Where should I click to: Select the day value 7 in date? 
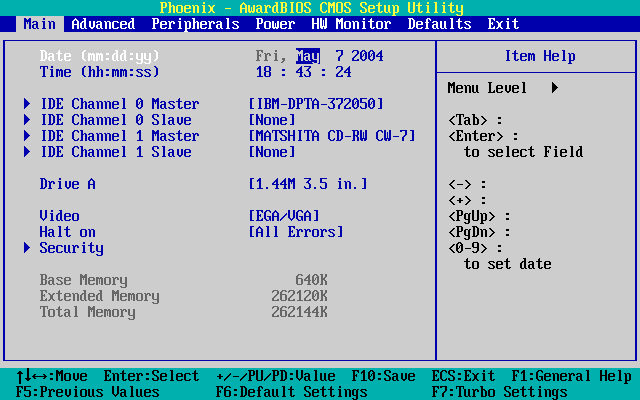pyautogui.click(x=340, y=56)
